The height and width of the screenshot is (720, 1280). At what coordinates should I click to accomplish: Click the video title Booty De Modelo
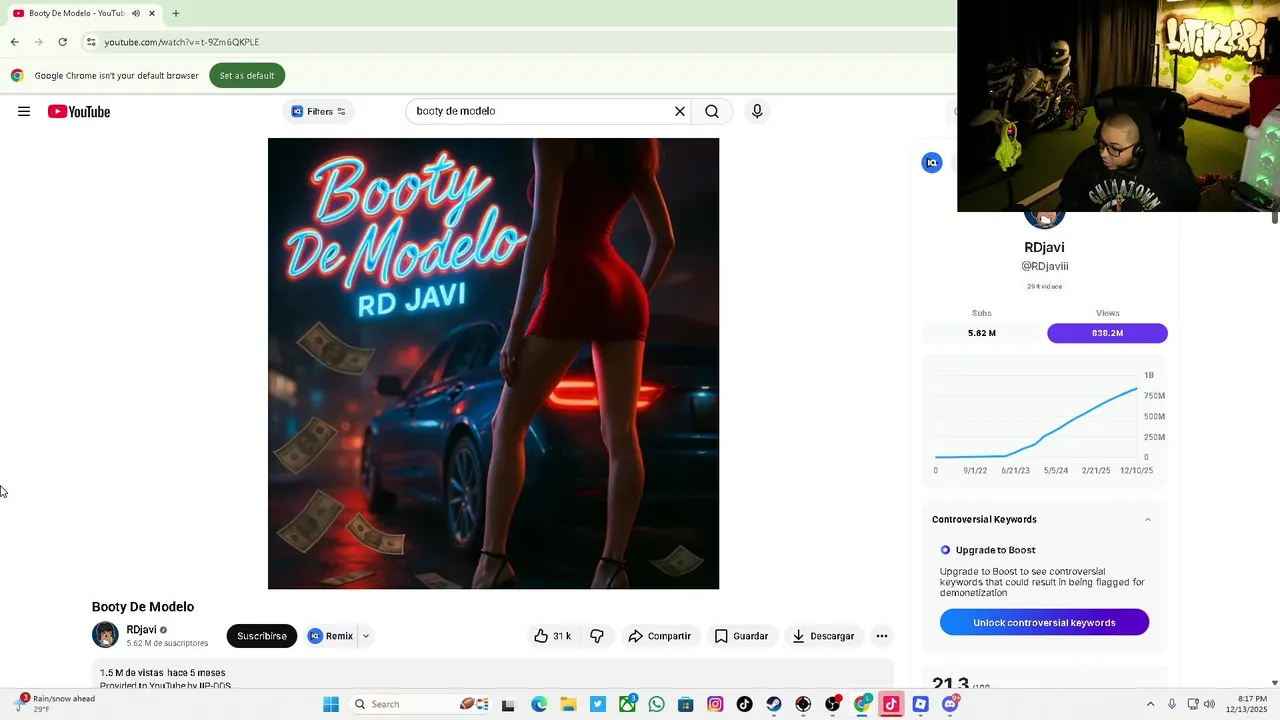(x=143, y=607)
